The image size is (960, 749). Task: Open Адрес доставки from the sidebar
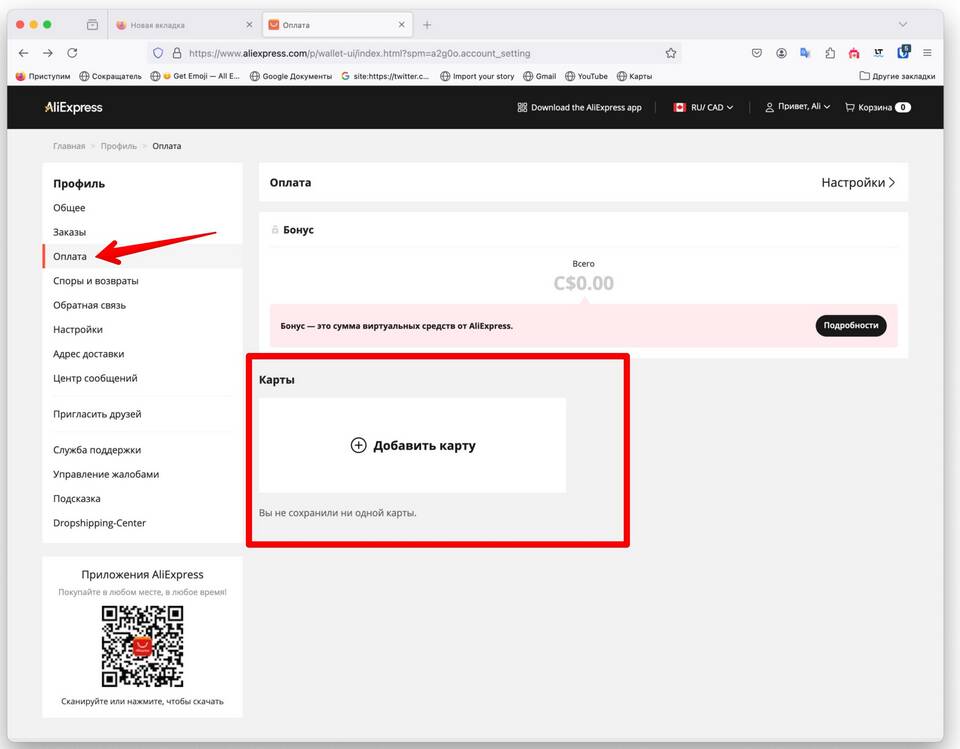pyautogui.click(x=88, y=354)
